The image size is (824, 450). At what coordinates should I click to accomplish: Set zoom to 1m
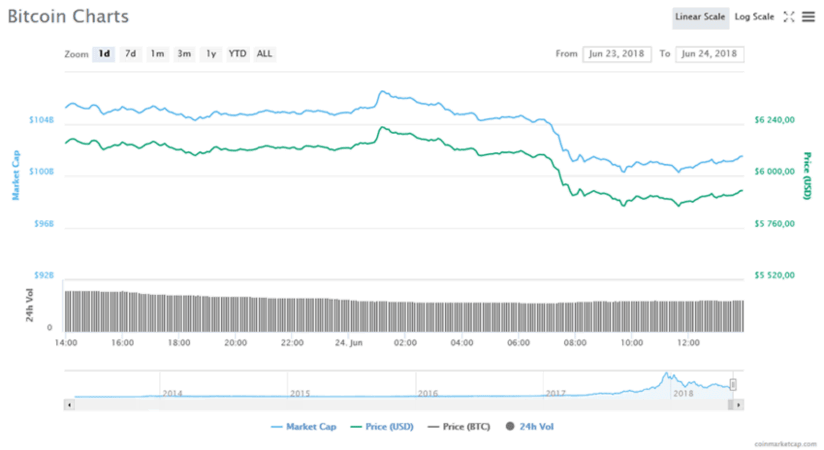coord(157,54)
